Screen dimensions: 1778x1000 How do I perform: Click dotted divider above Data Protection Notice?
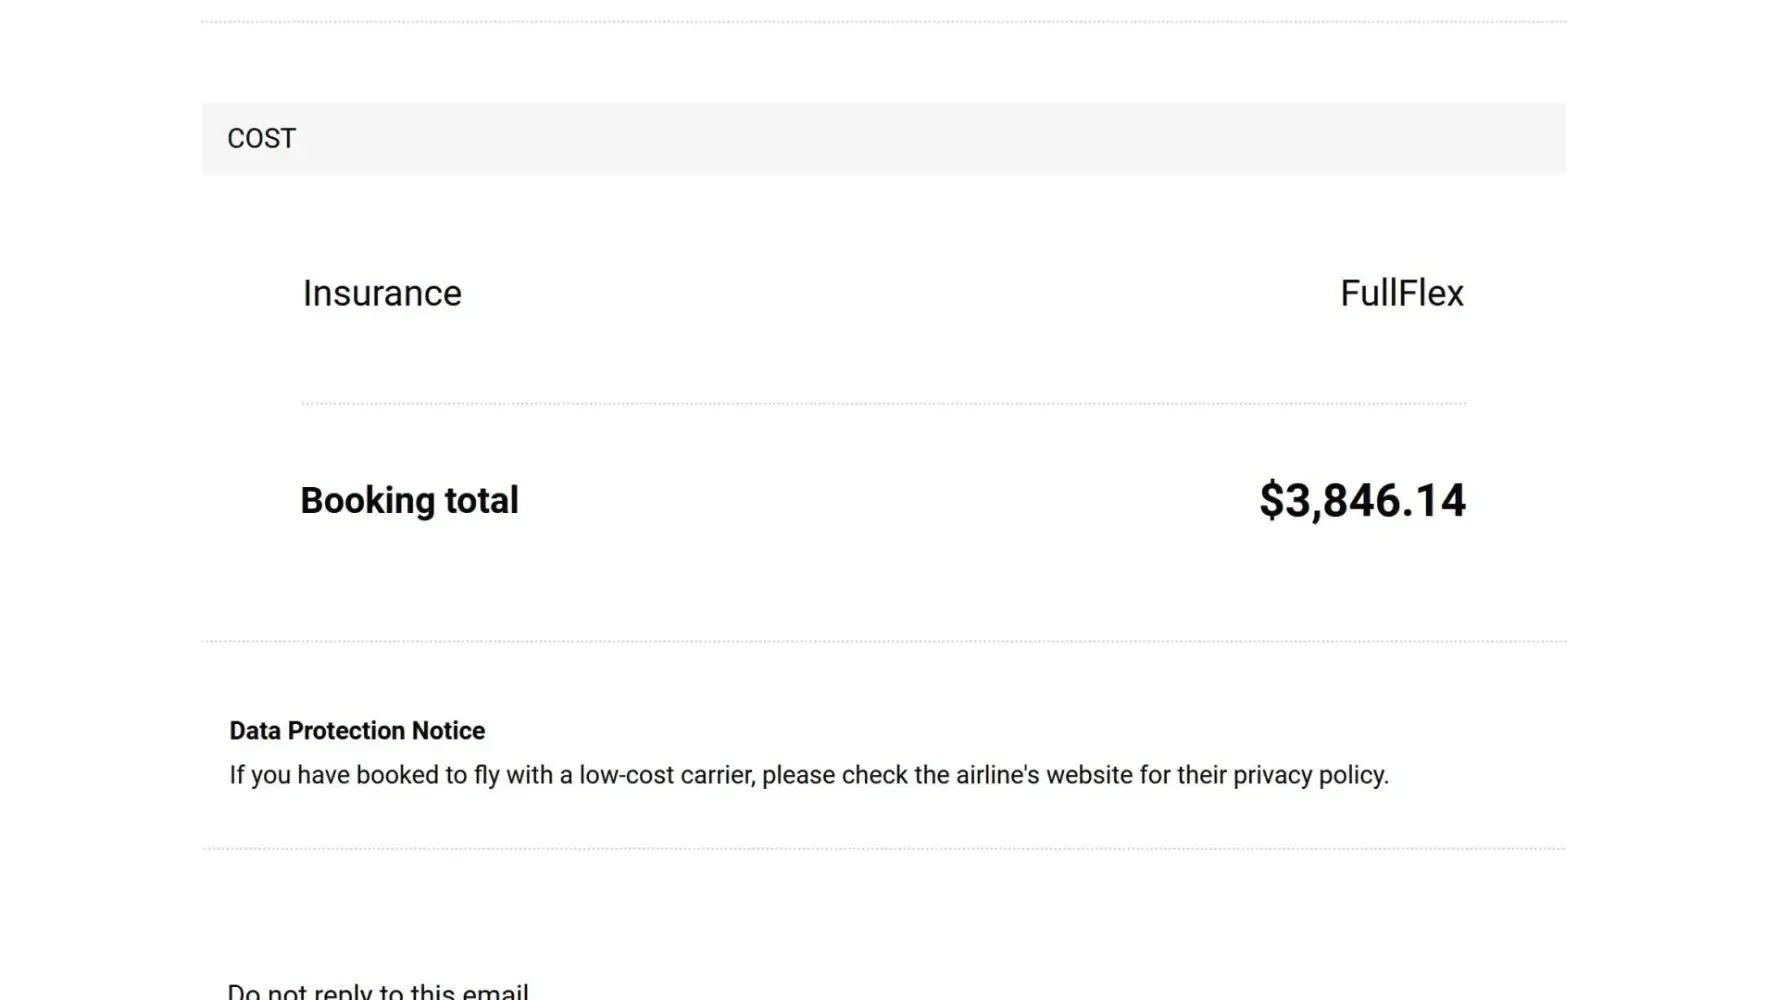point(884,641)
